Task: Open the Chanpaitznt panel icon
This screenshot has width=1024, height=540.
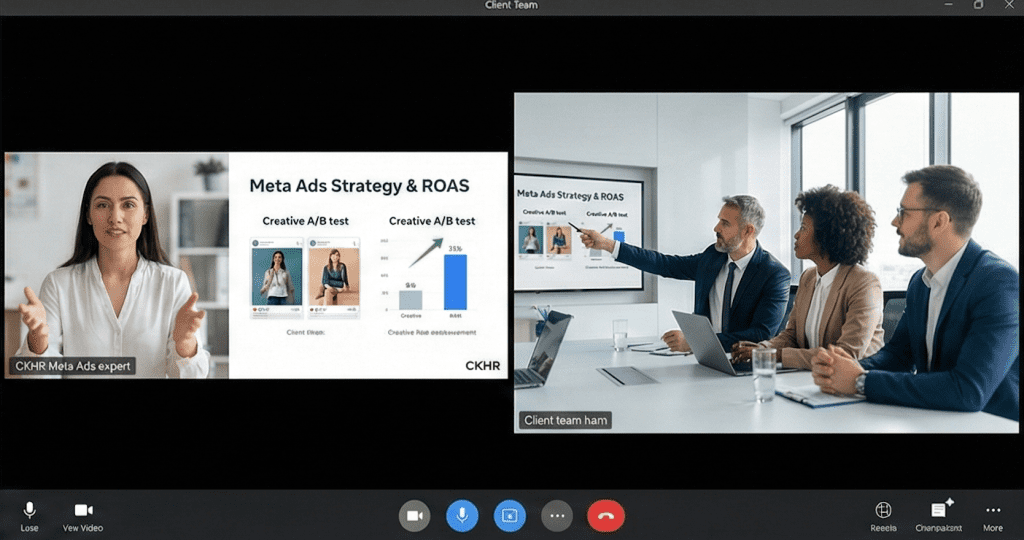Action: coord(940,510)
